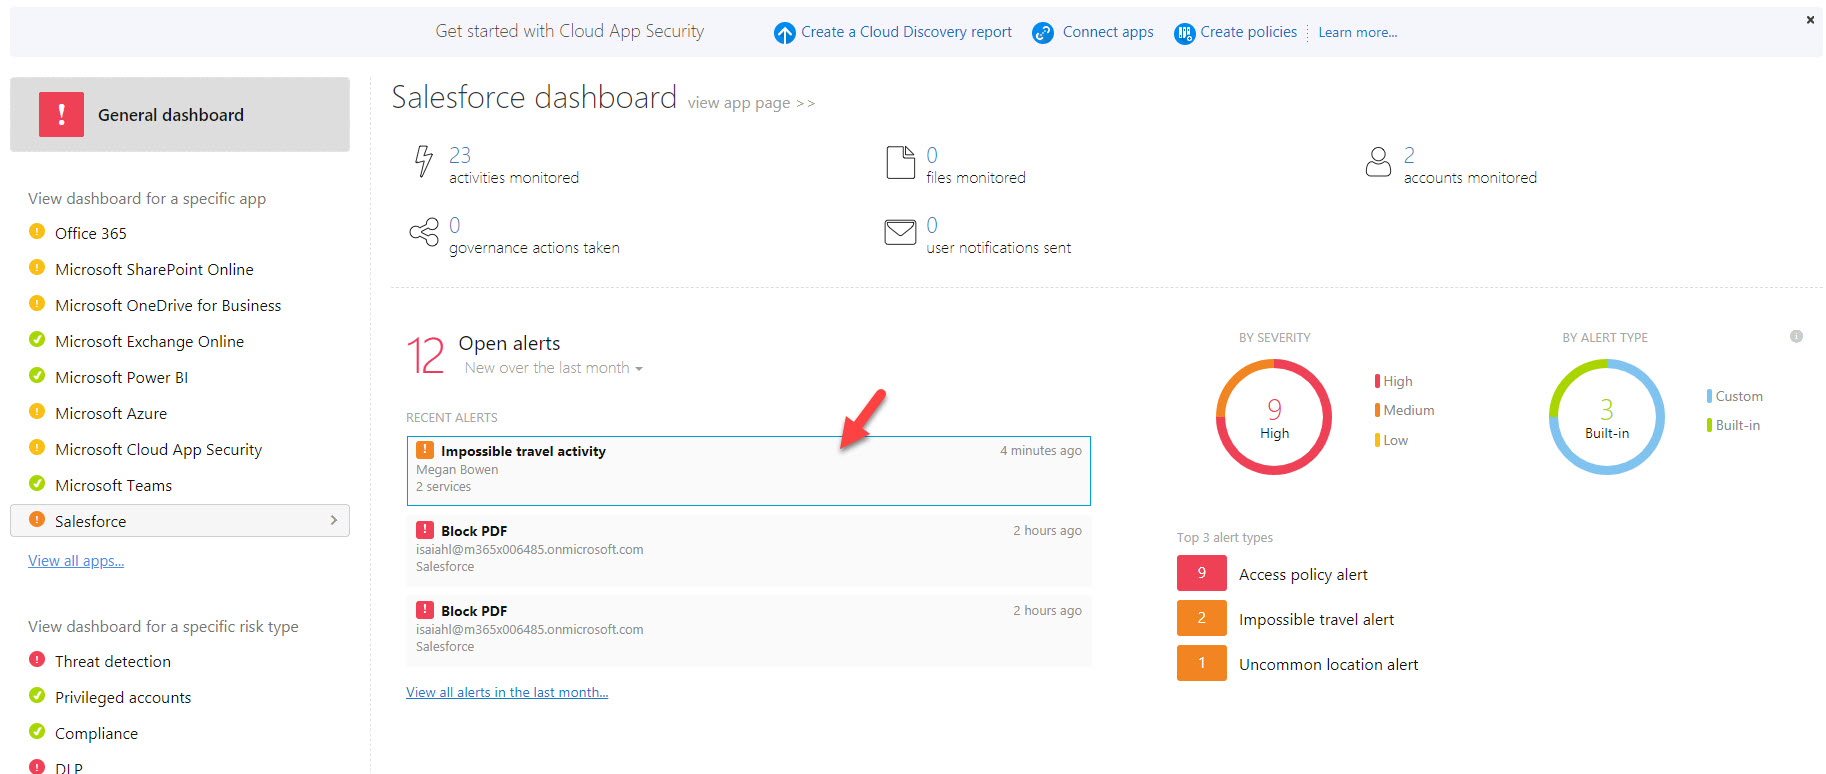1826x774 pixels.
Task: Click the 23 activities monitored count
Action: click(x=460, y=155)
